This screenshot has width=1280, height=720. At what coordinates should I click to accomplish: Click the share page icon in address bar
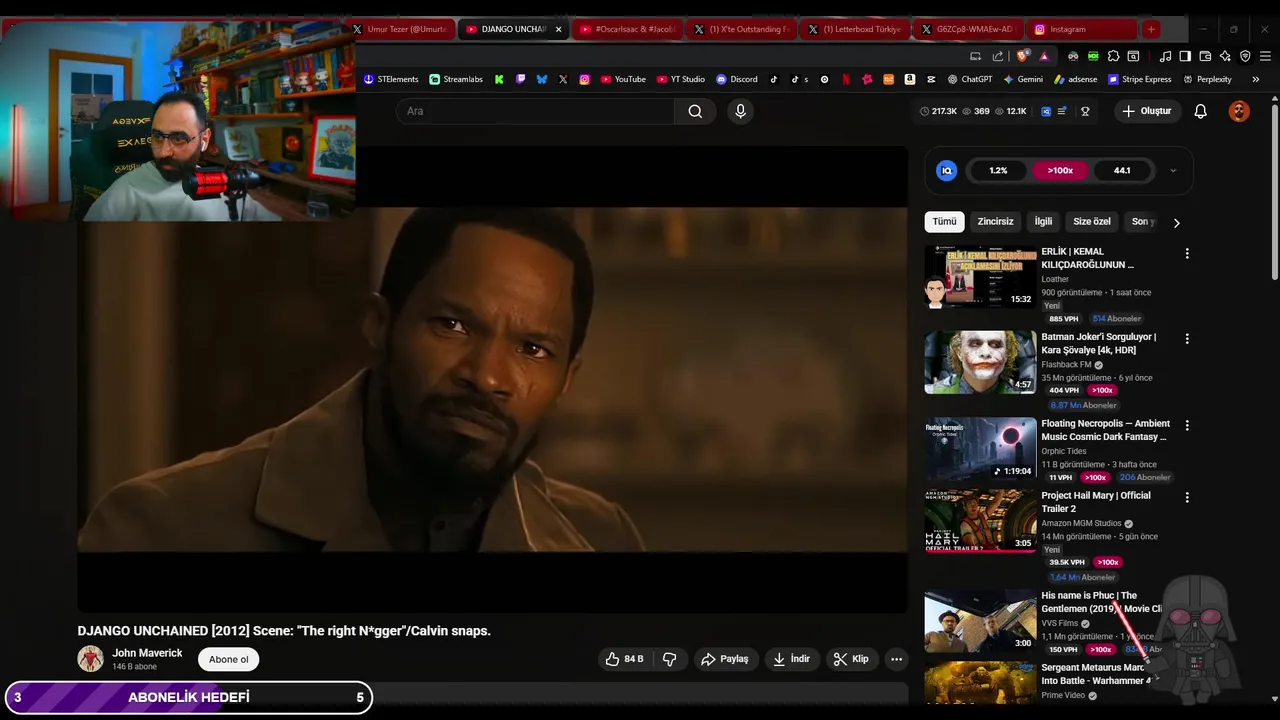(997, 56)
